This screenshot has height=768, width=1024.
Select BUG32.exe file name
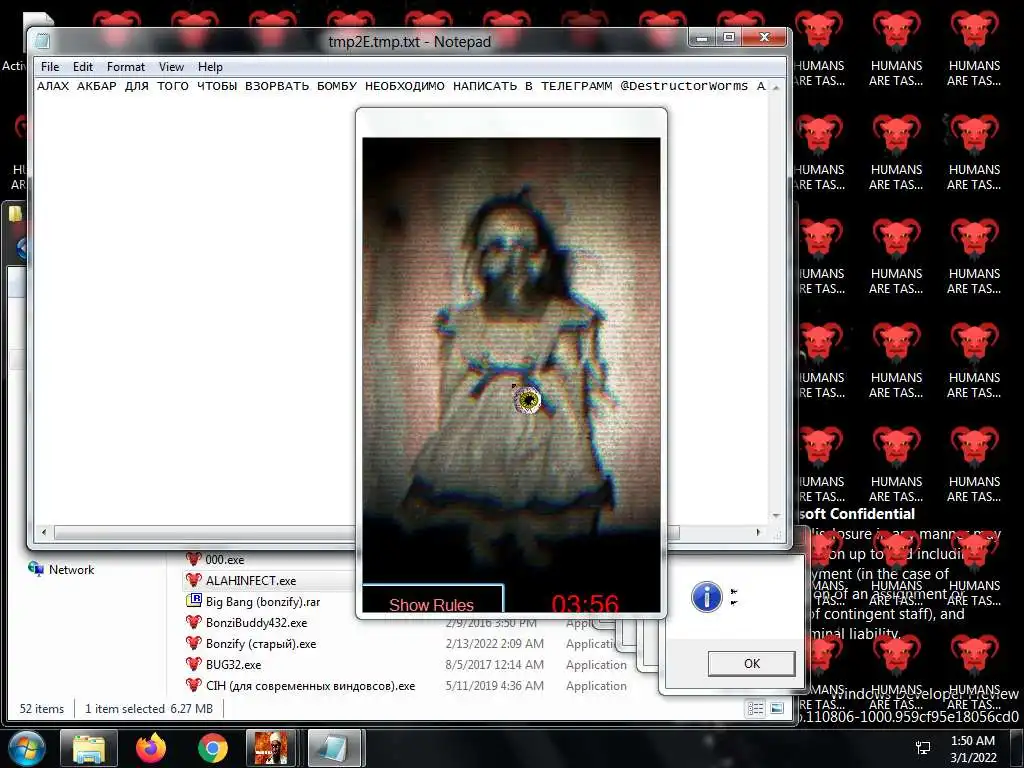click(233, 664)
